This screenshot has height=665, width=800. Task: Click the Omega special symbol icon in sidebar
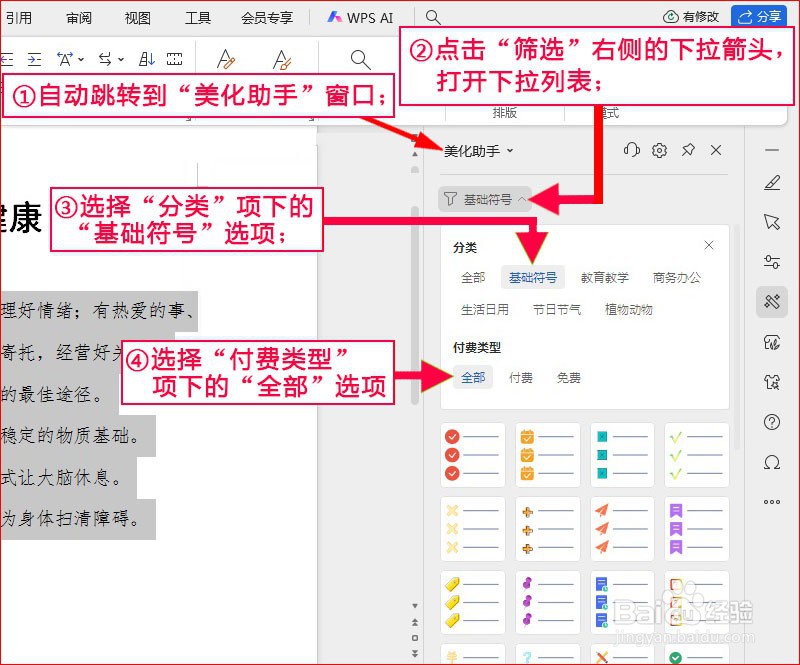[x=770, y=462]
